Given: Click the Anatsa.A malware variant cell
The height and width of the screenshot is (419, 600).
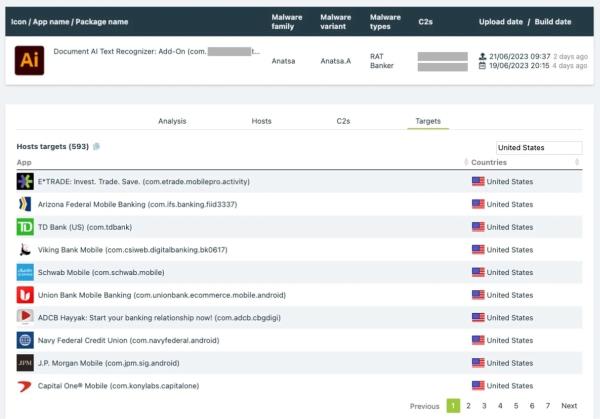Looking at the screenshot, I should pyautogui.click(x=336, y=61).
